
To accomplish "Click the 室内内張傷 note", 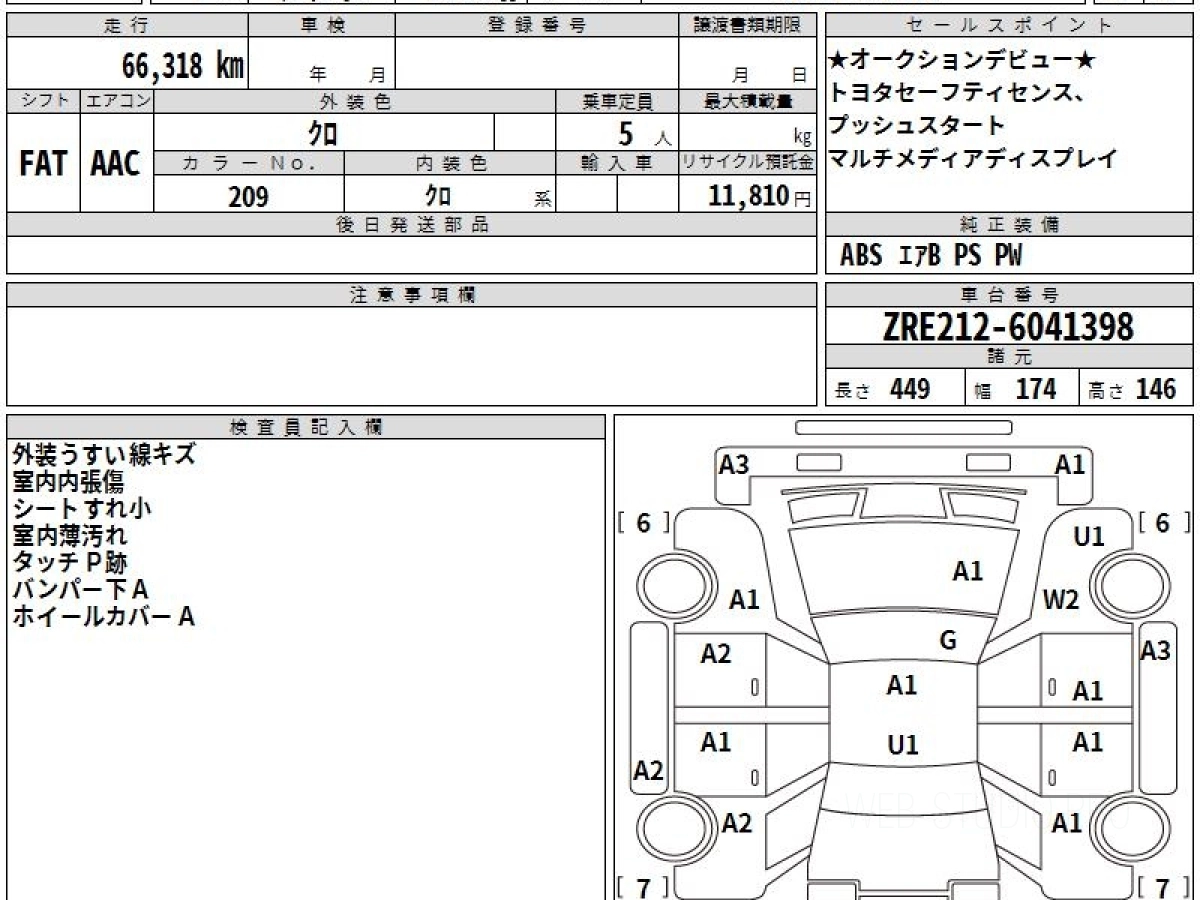I will point(68,481).
